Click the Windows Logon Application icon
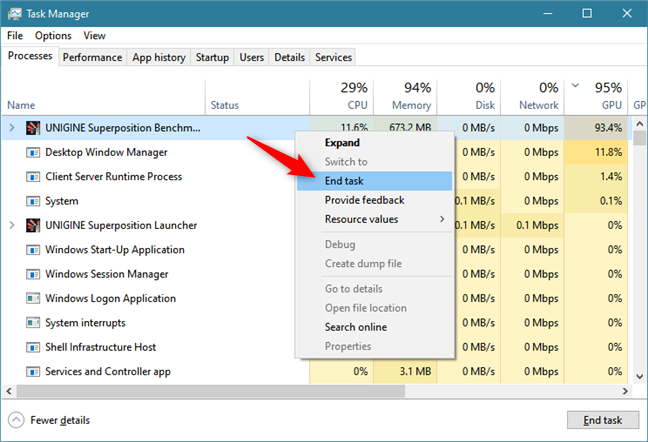The width and height of the screenshot is (648, 442). pos(33,298)
